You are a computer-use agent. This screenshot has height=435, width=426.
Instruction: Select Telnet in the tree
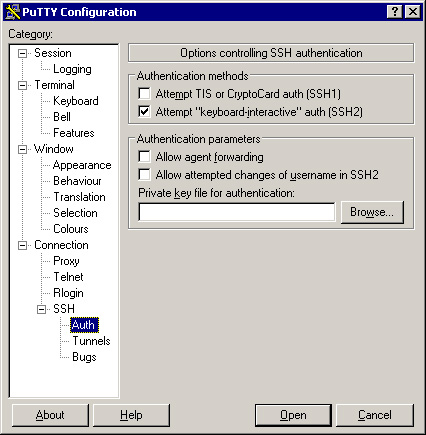tap(68, 277)
